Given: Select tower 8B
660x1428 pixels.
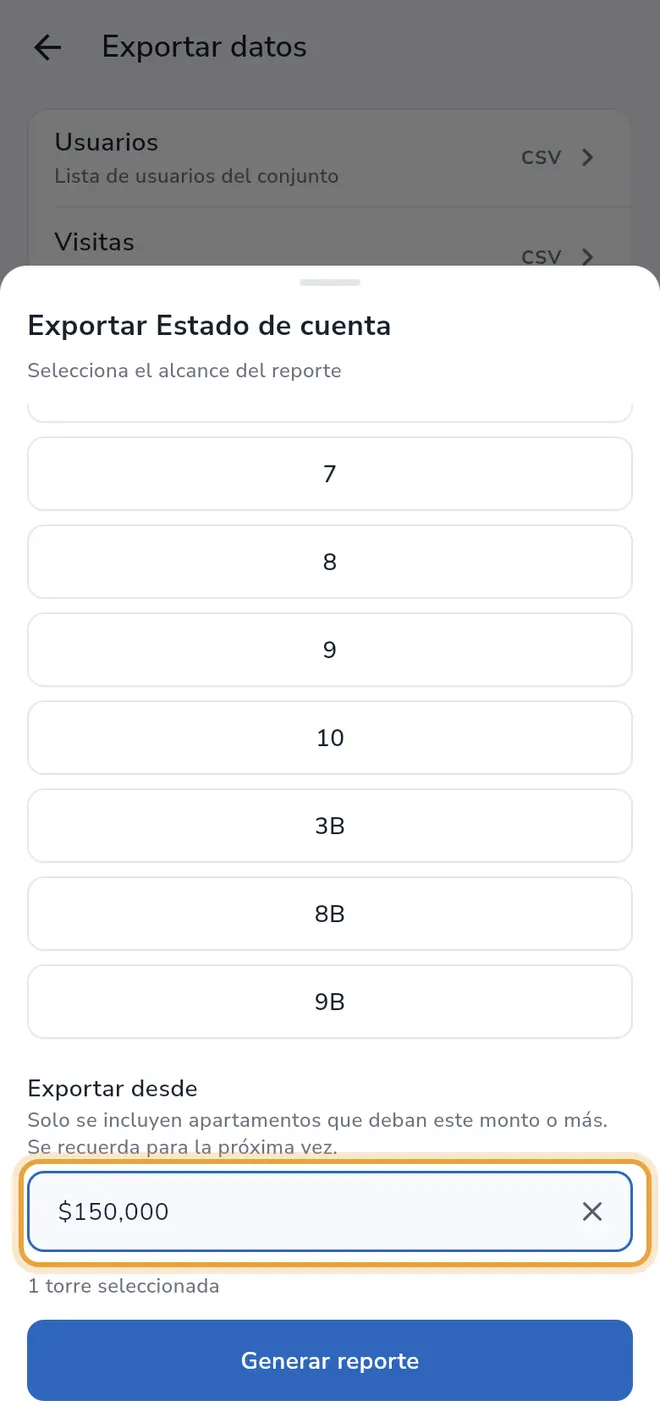Looking at the screenshot, I should coord(330,914).
